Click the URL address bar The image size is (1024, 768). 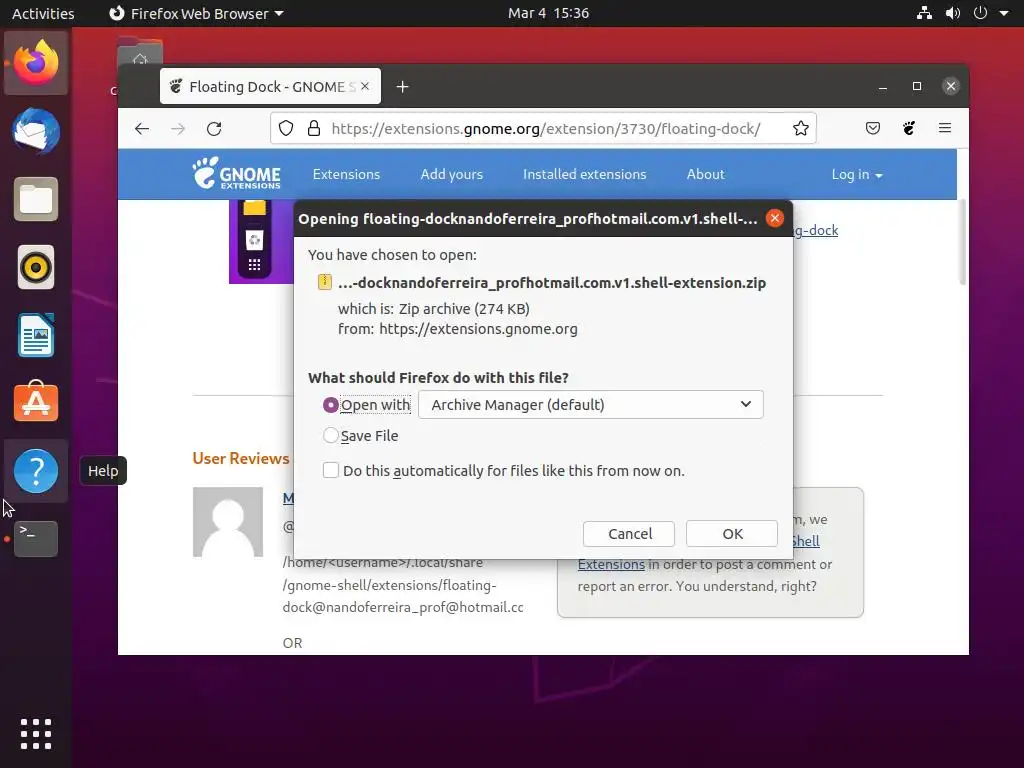point(545,128)
